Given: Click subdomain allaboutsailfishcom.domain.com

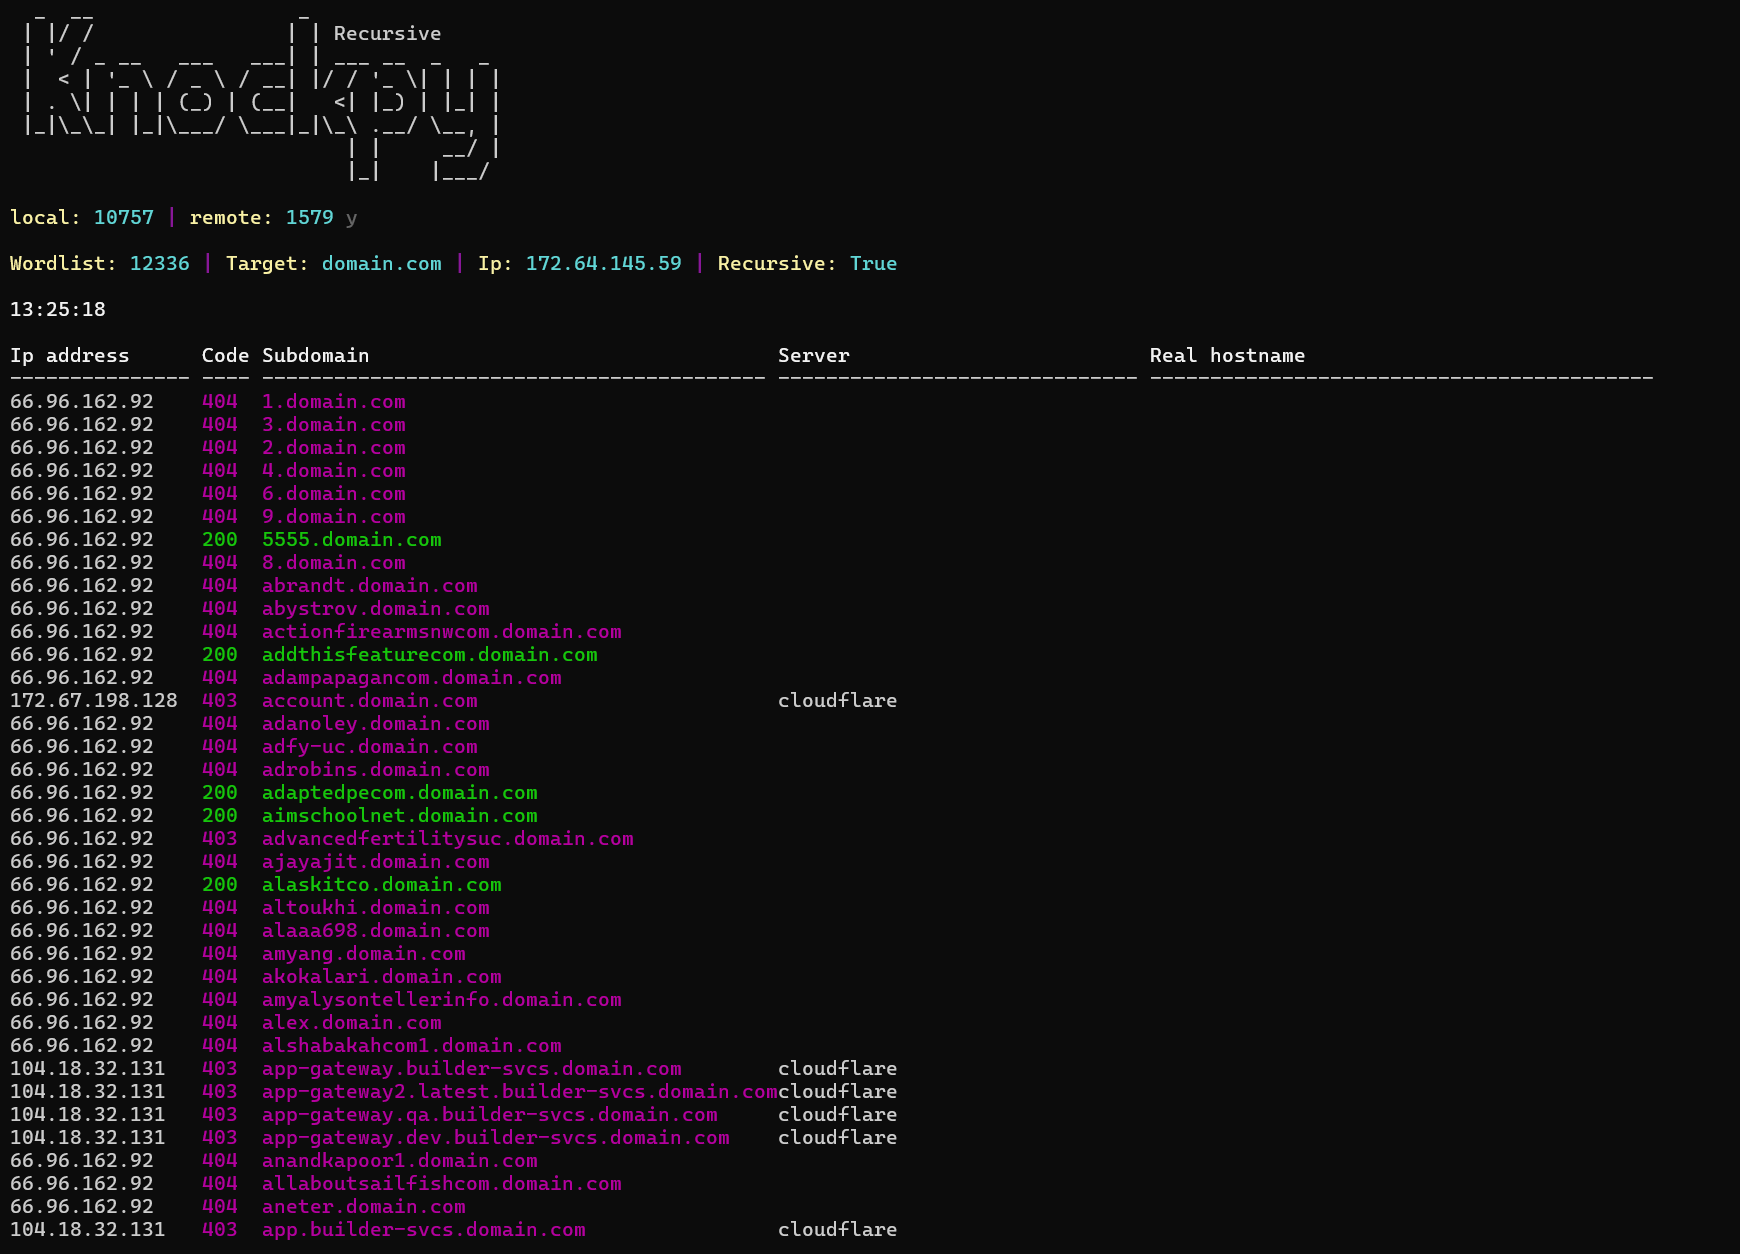Looking at the screenshot, I should tap(442, 1183).
